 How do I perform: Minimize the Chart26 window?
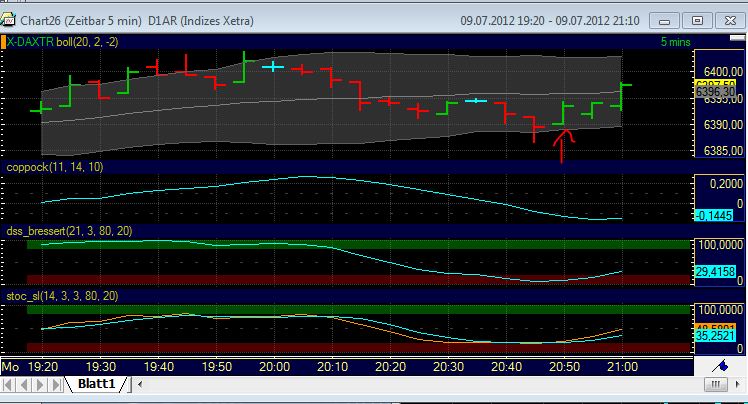click(665, 21)
